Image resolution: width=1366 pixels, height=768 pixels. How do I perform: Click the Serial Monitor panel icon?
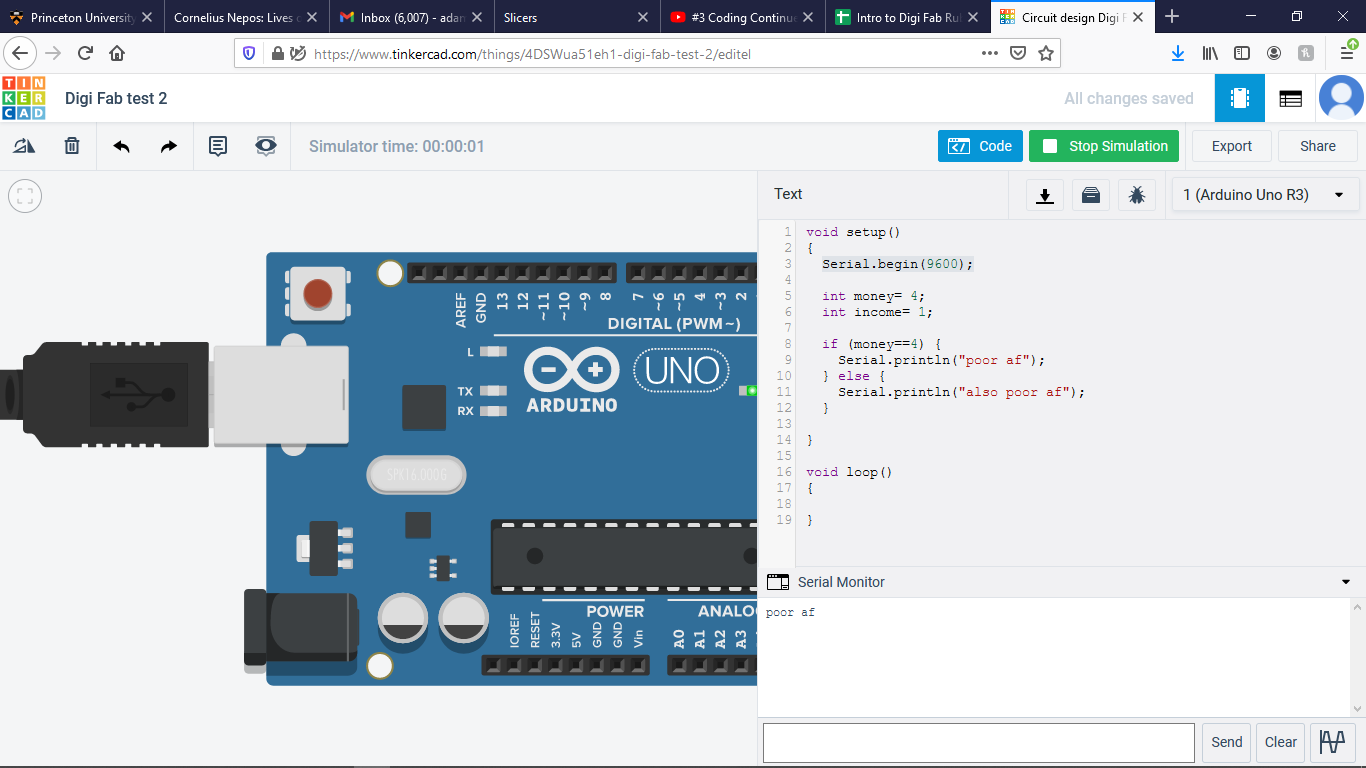[x=778, y=582]
